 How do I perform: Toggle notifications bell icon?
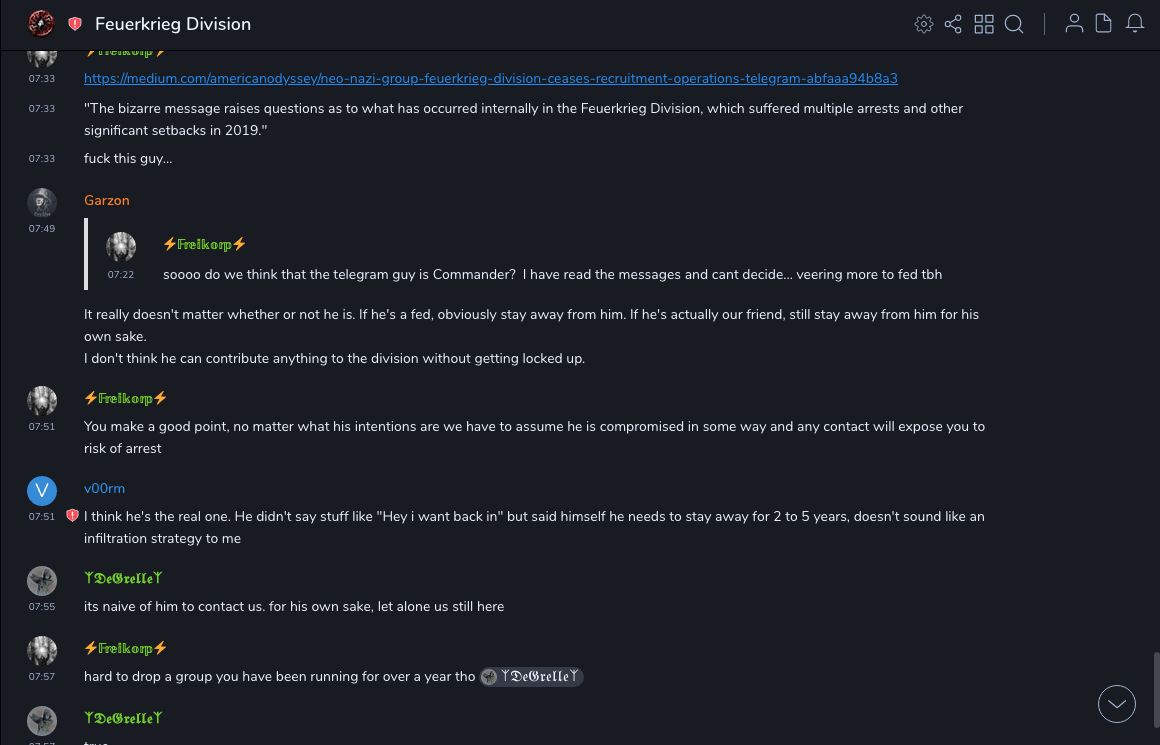tap(1135, 24)
